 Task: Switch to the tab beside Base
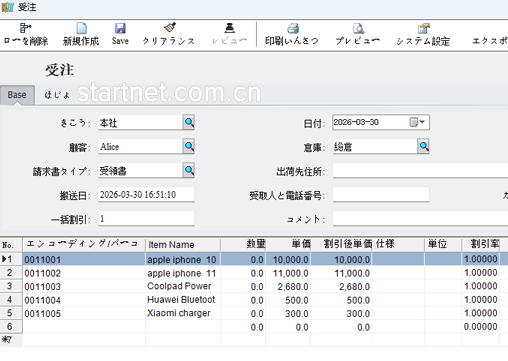tap(57, 95)
